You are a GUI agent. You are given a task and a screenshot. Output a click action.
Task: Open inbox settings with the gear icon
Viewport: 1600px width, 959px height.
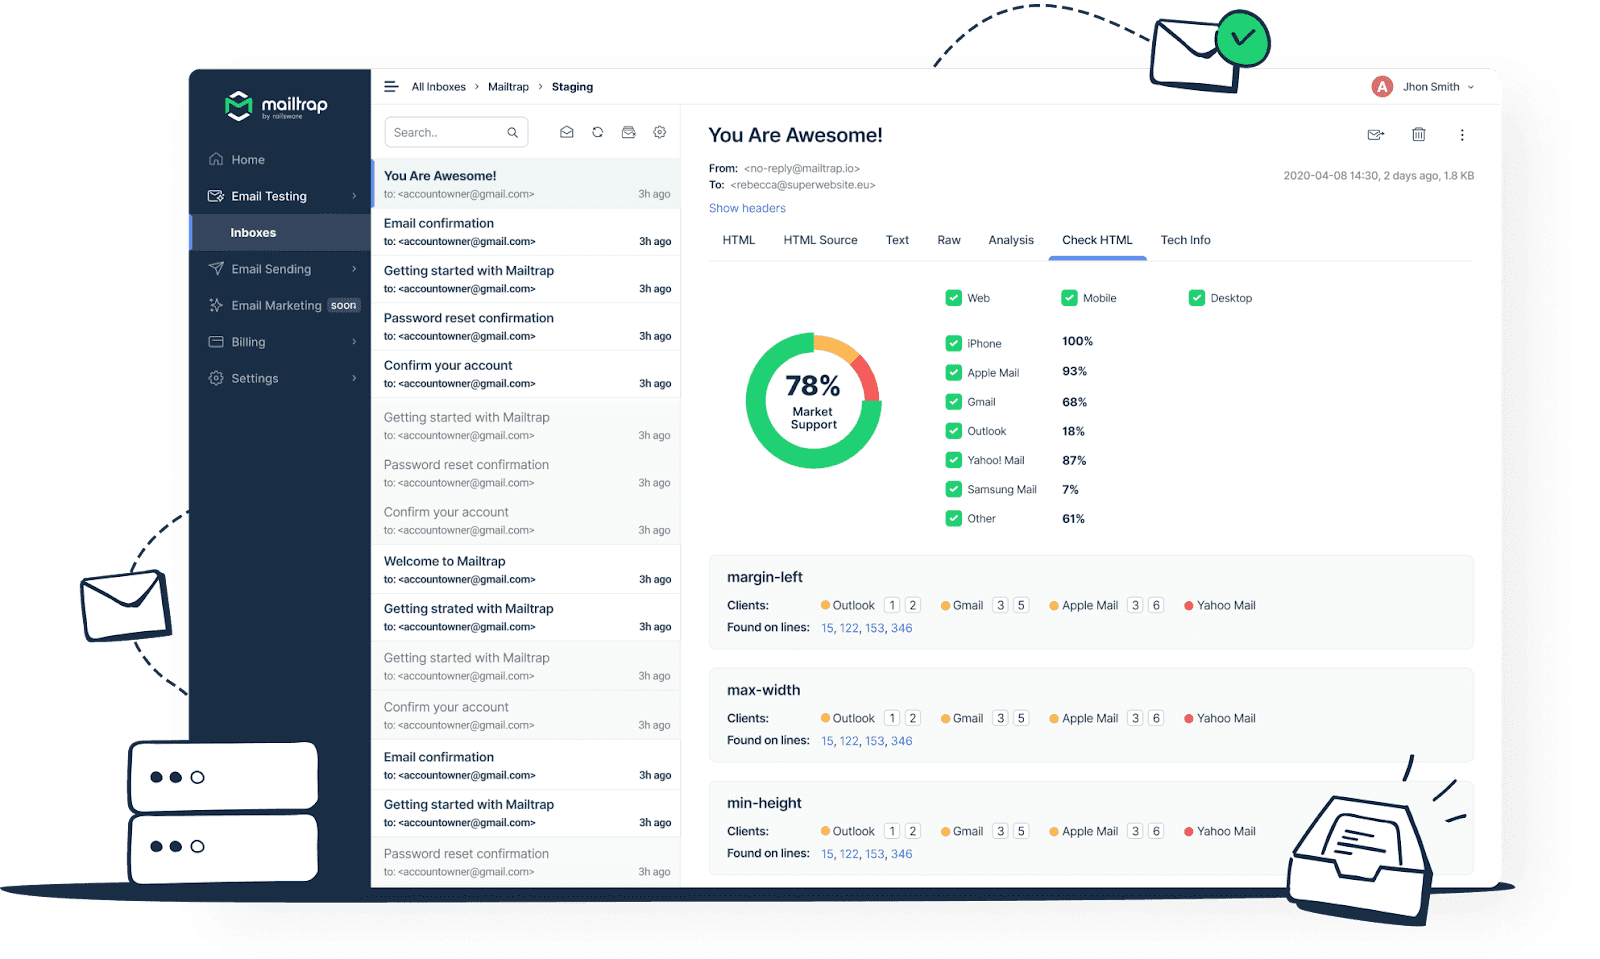click(660, 131)
